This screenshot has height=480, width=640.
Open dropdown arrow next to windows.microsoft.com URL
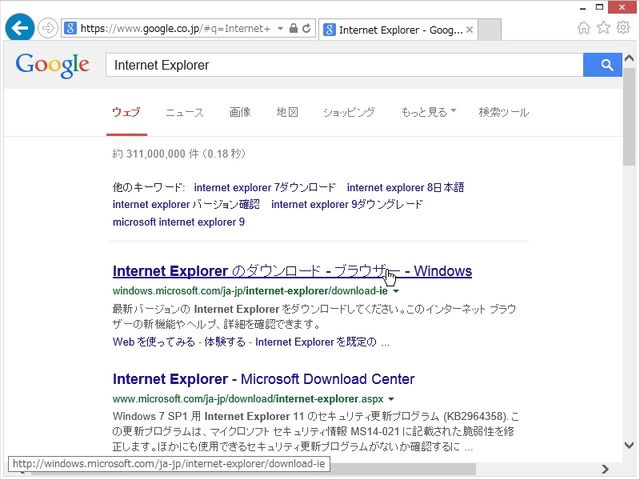click(396, 291)
